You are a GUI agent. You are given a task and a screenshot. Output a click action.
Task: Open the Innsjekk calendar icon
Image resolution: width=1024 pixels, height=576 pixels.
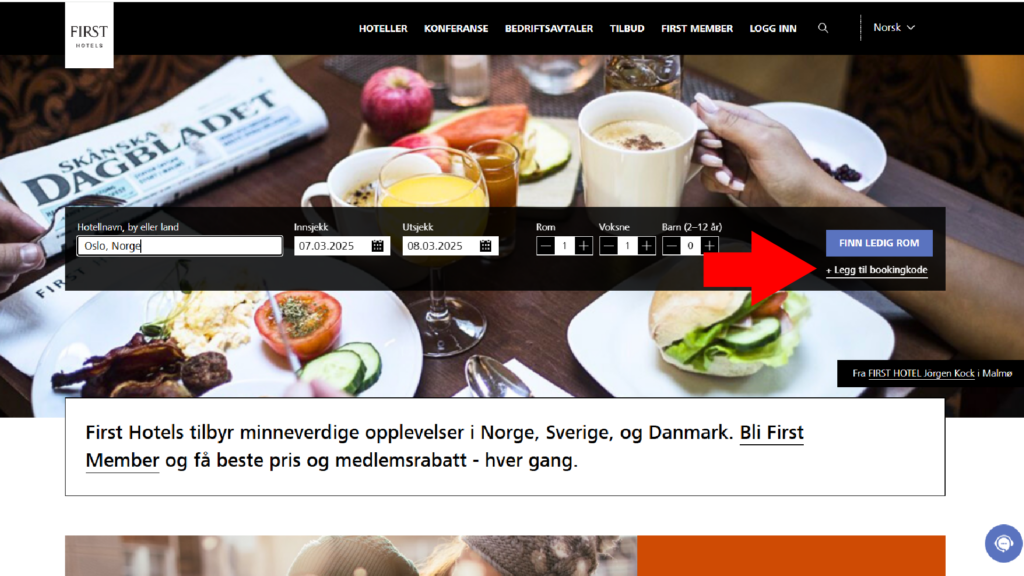pos(377,246)
